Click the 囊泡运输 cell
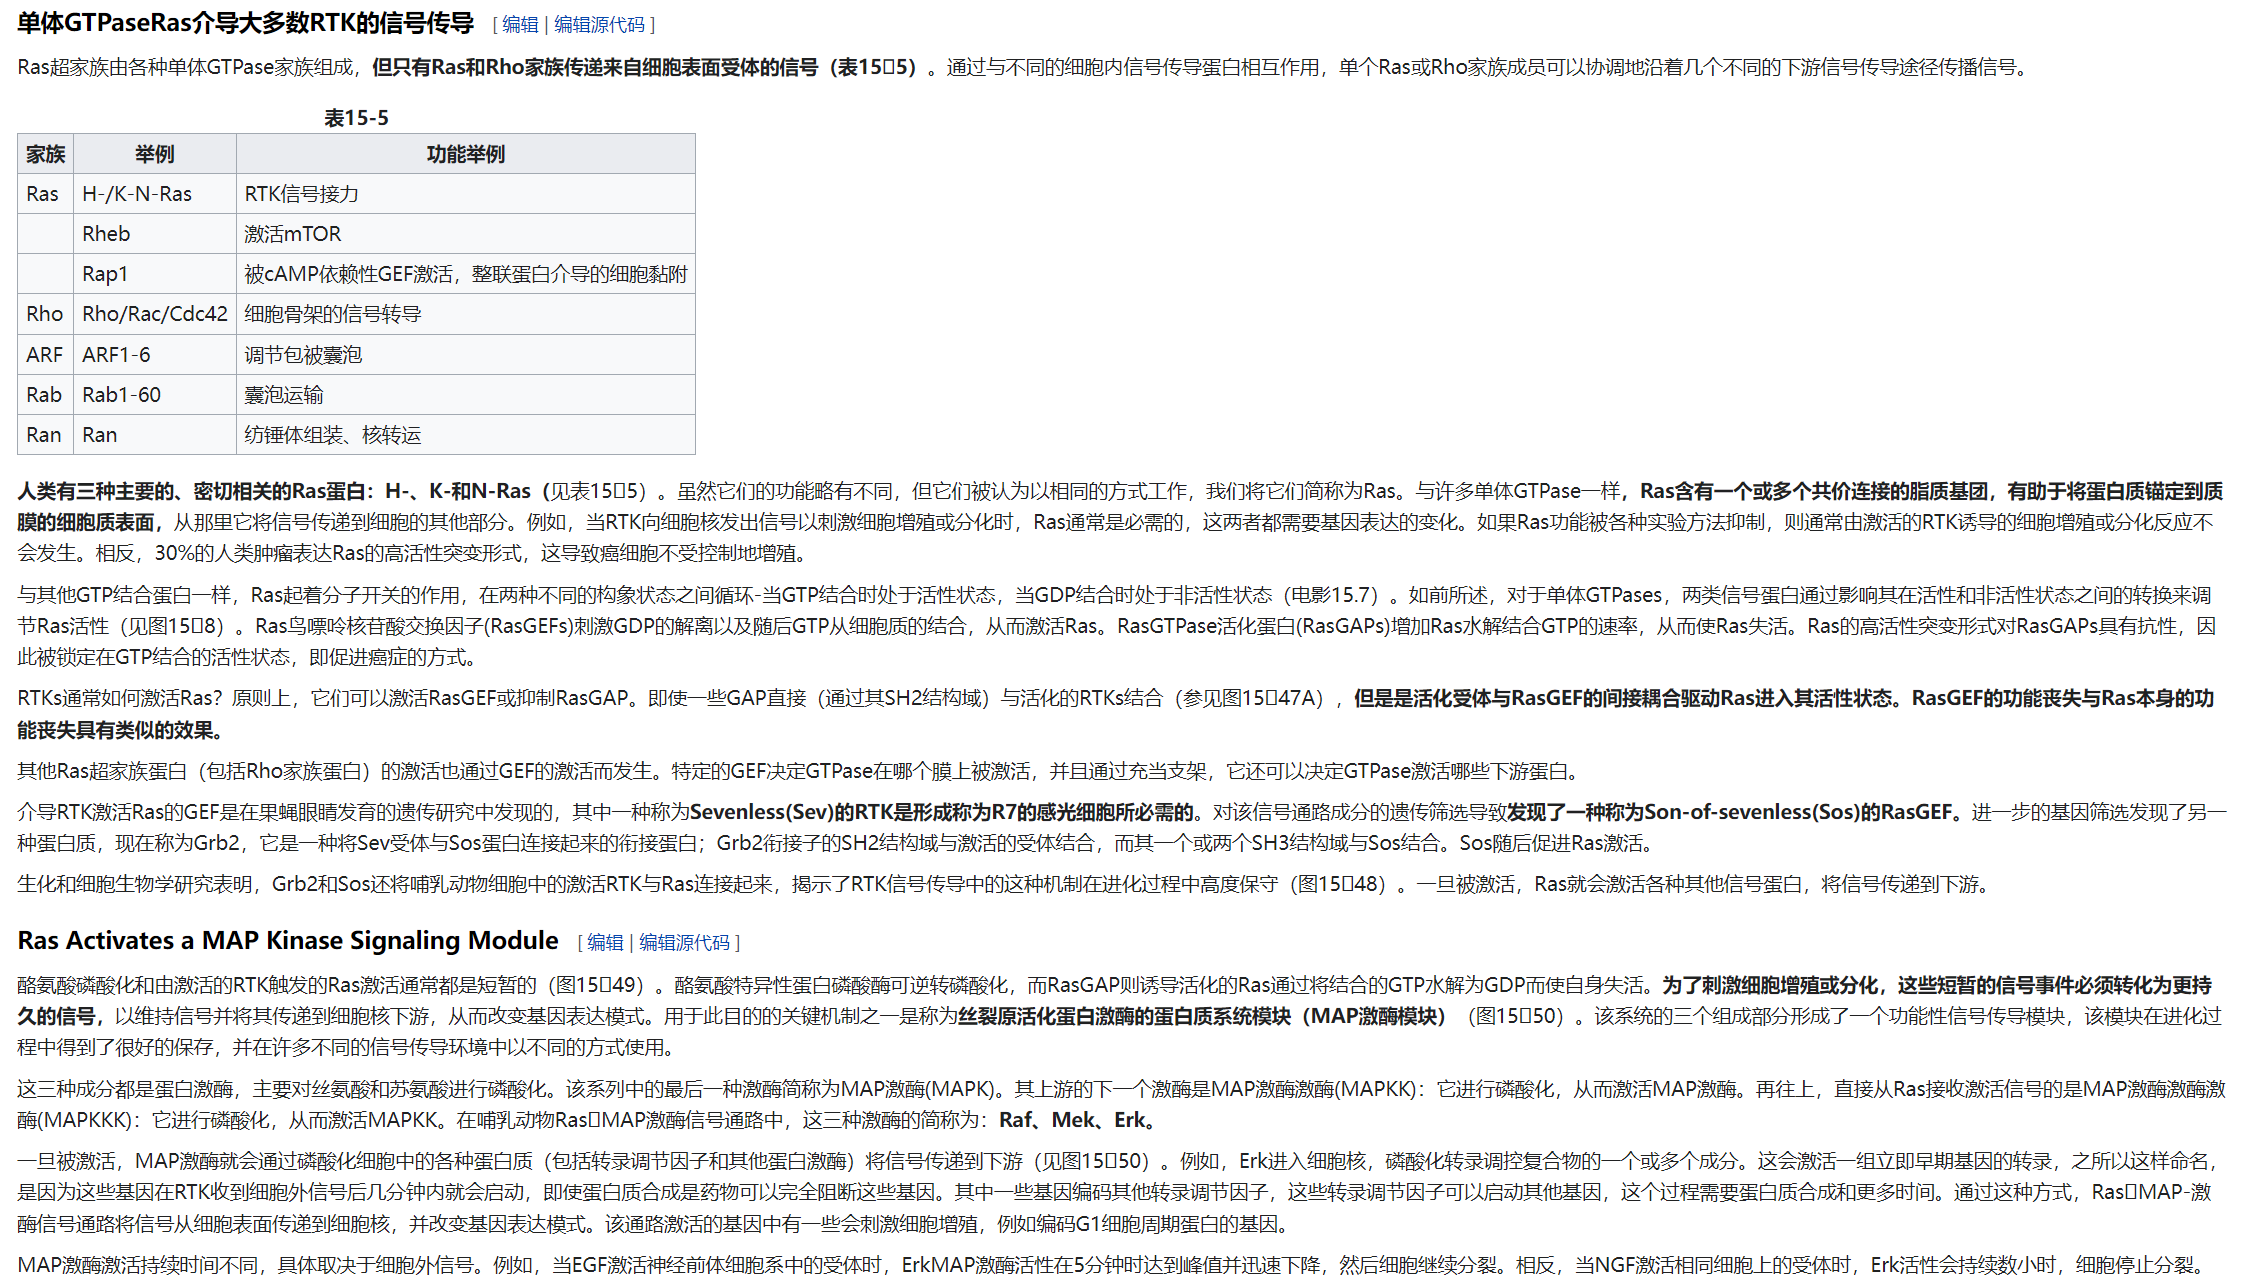Image resolution: width=2242 pixels, height=1280 pixels. (x=466, y=395)
